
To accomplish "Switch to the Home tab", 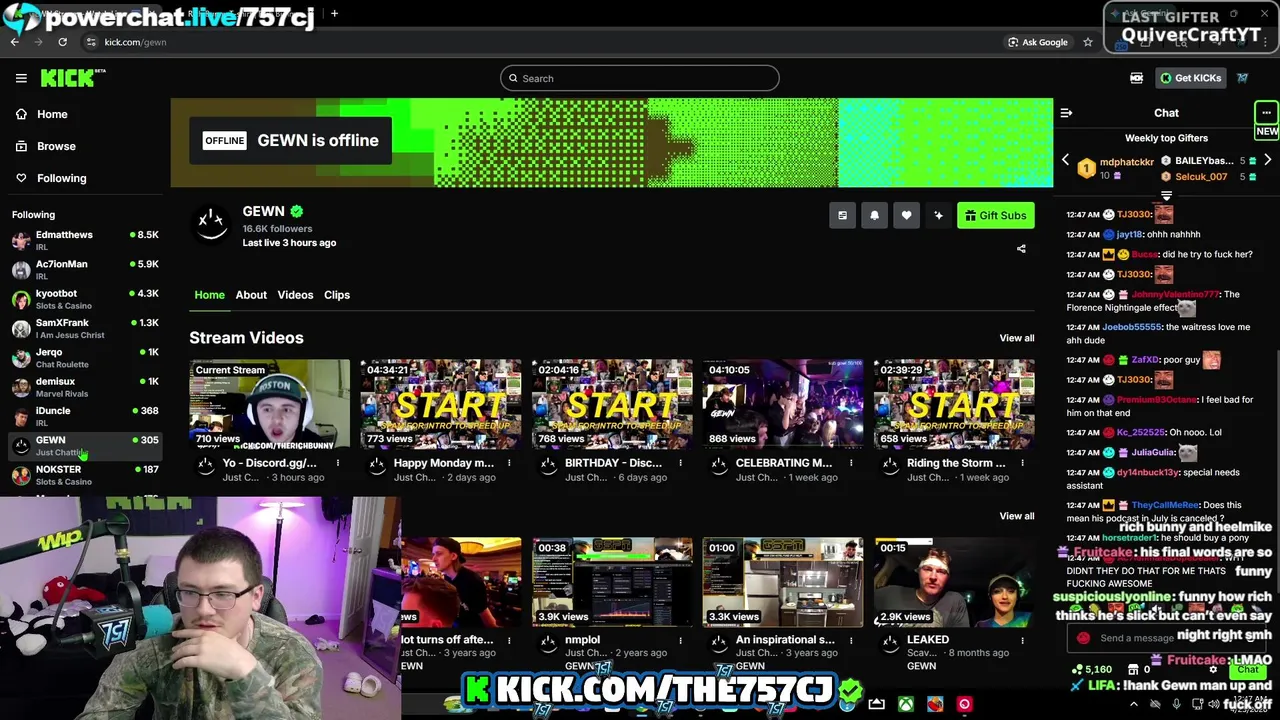I will point(209,295).
